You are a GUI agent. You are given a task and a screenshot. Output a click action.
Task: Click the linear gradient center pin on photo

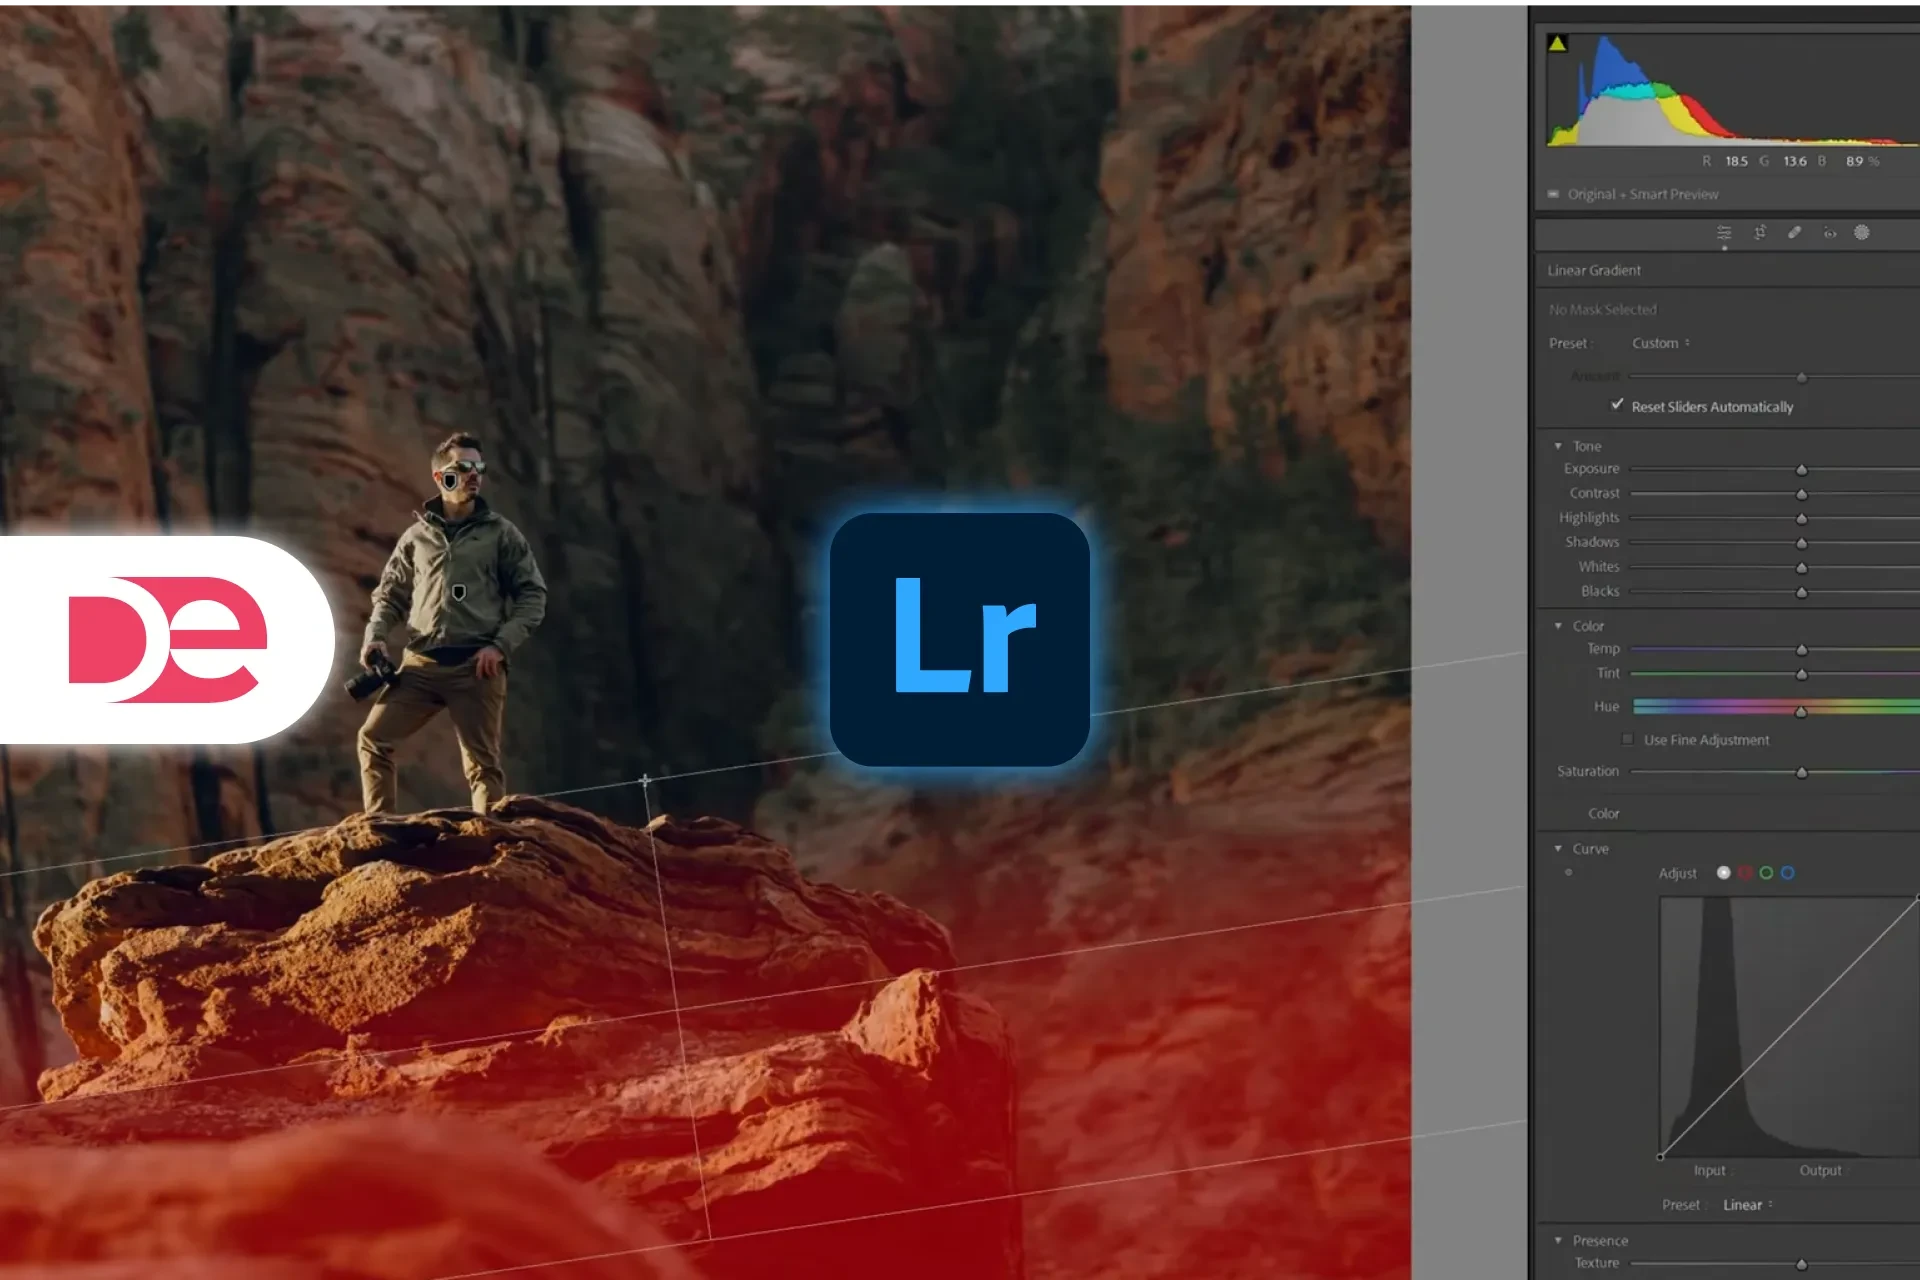click(x=645, y=779)
